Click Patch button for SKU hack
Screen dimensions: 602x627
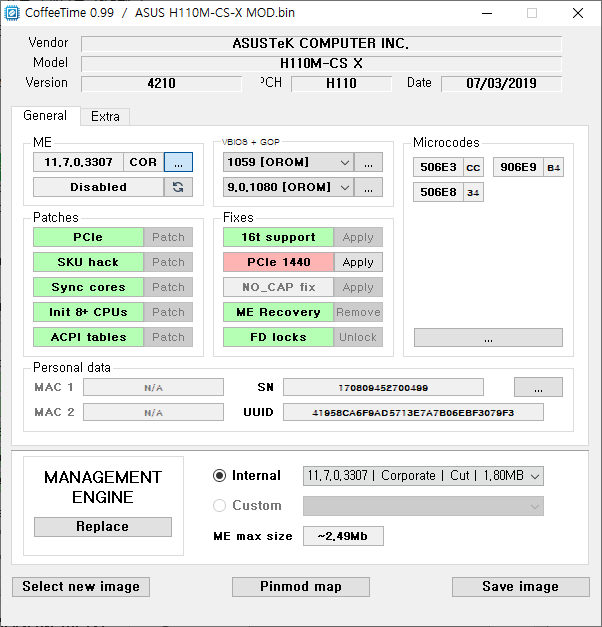168,262
